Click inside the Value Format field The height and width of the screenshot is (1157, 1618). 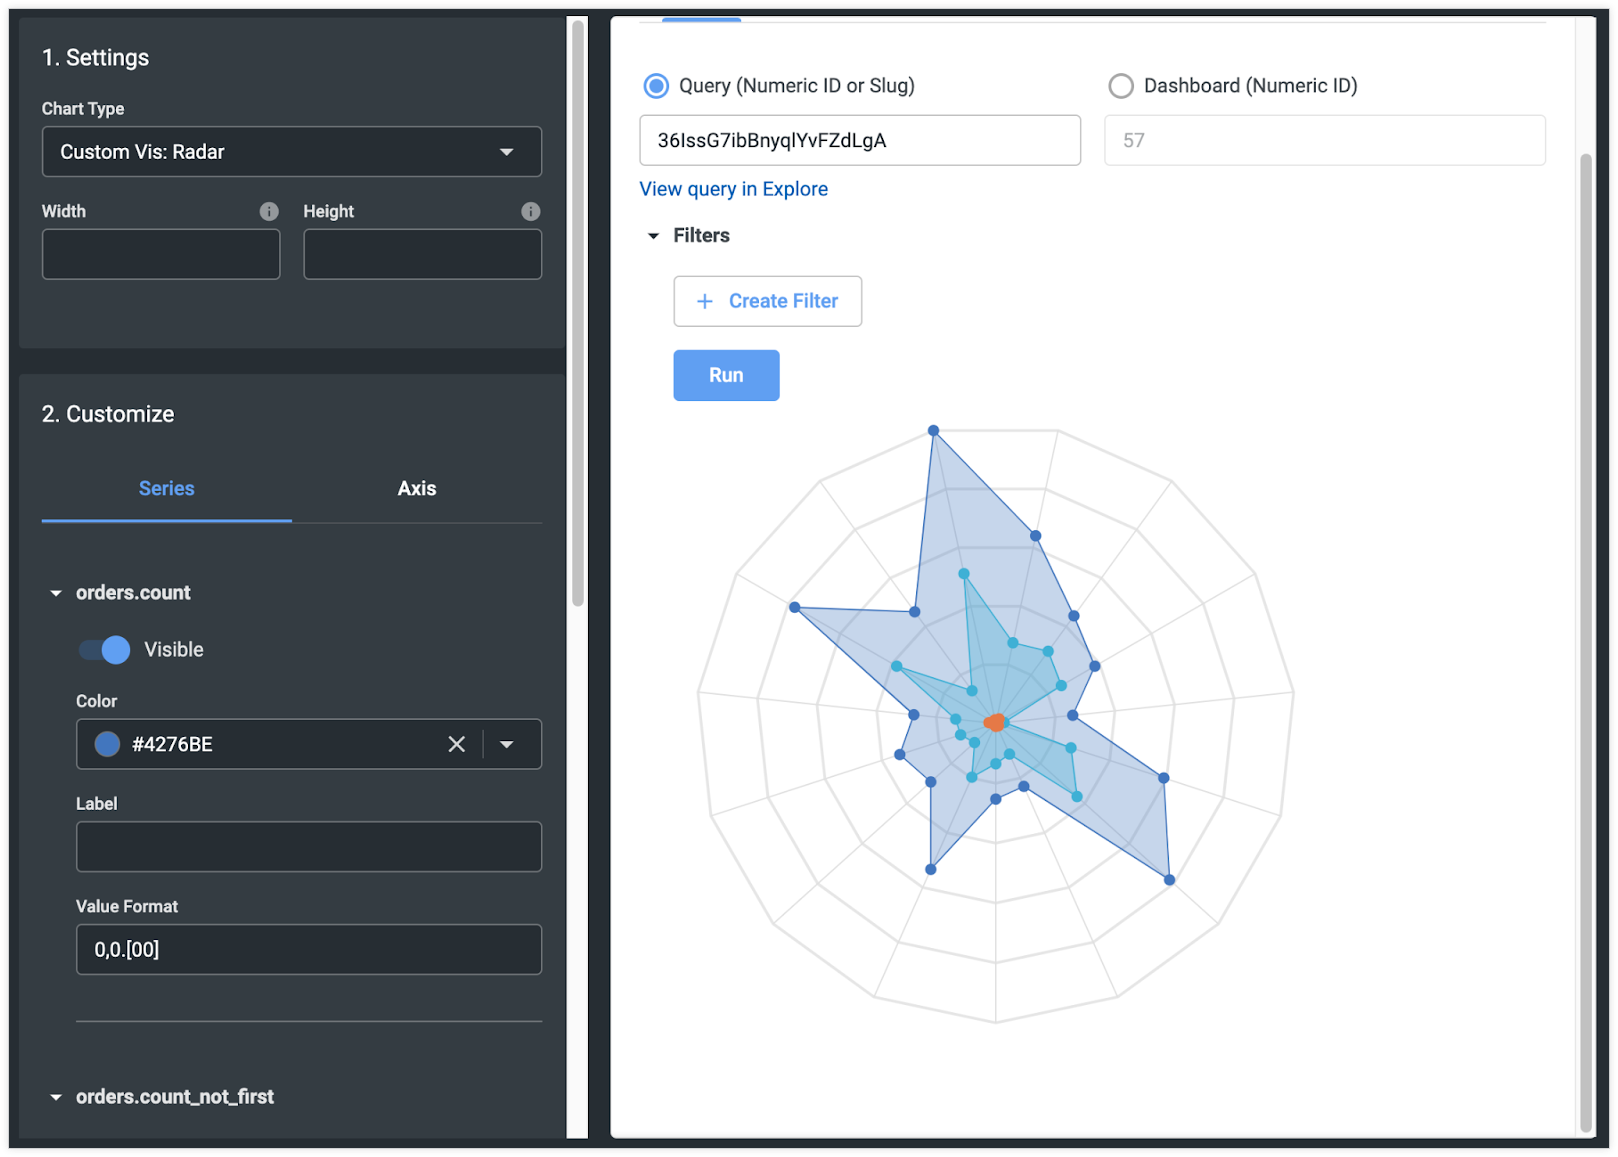click(308, 949)
